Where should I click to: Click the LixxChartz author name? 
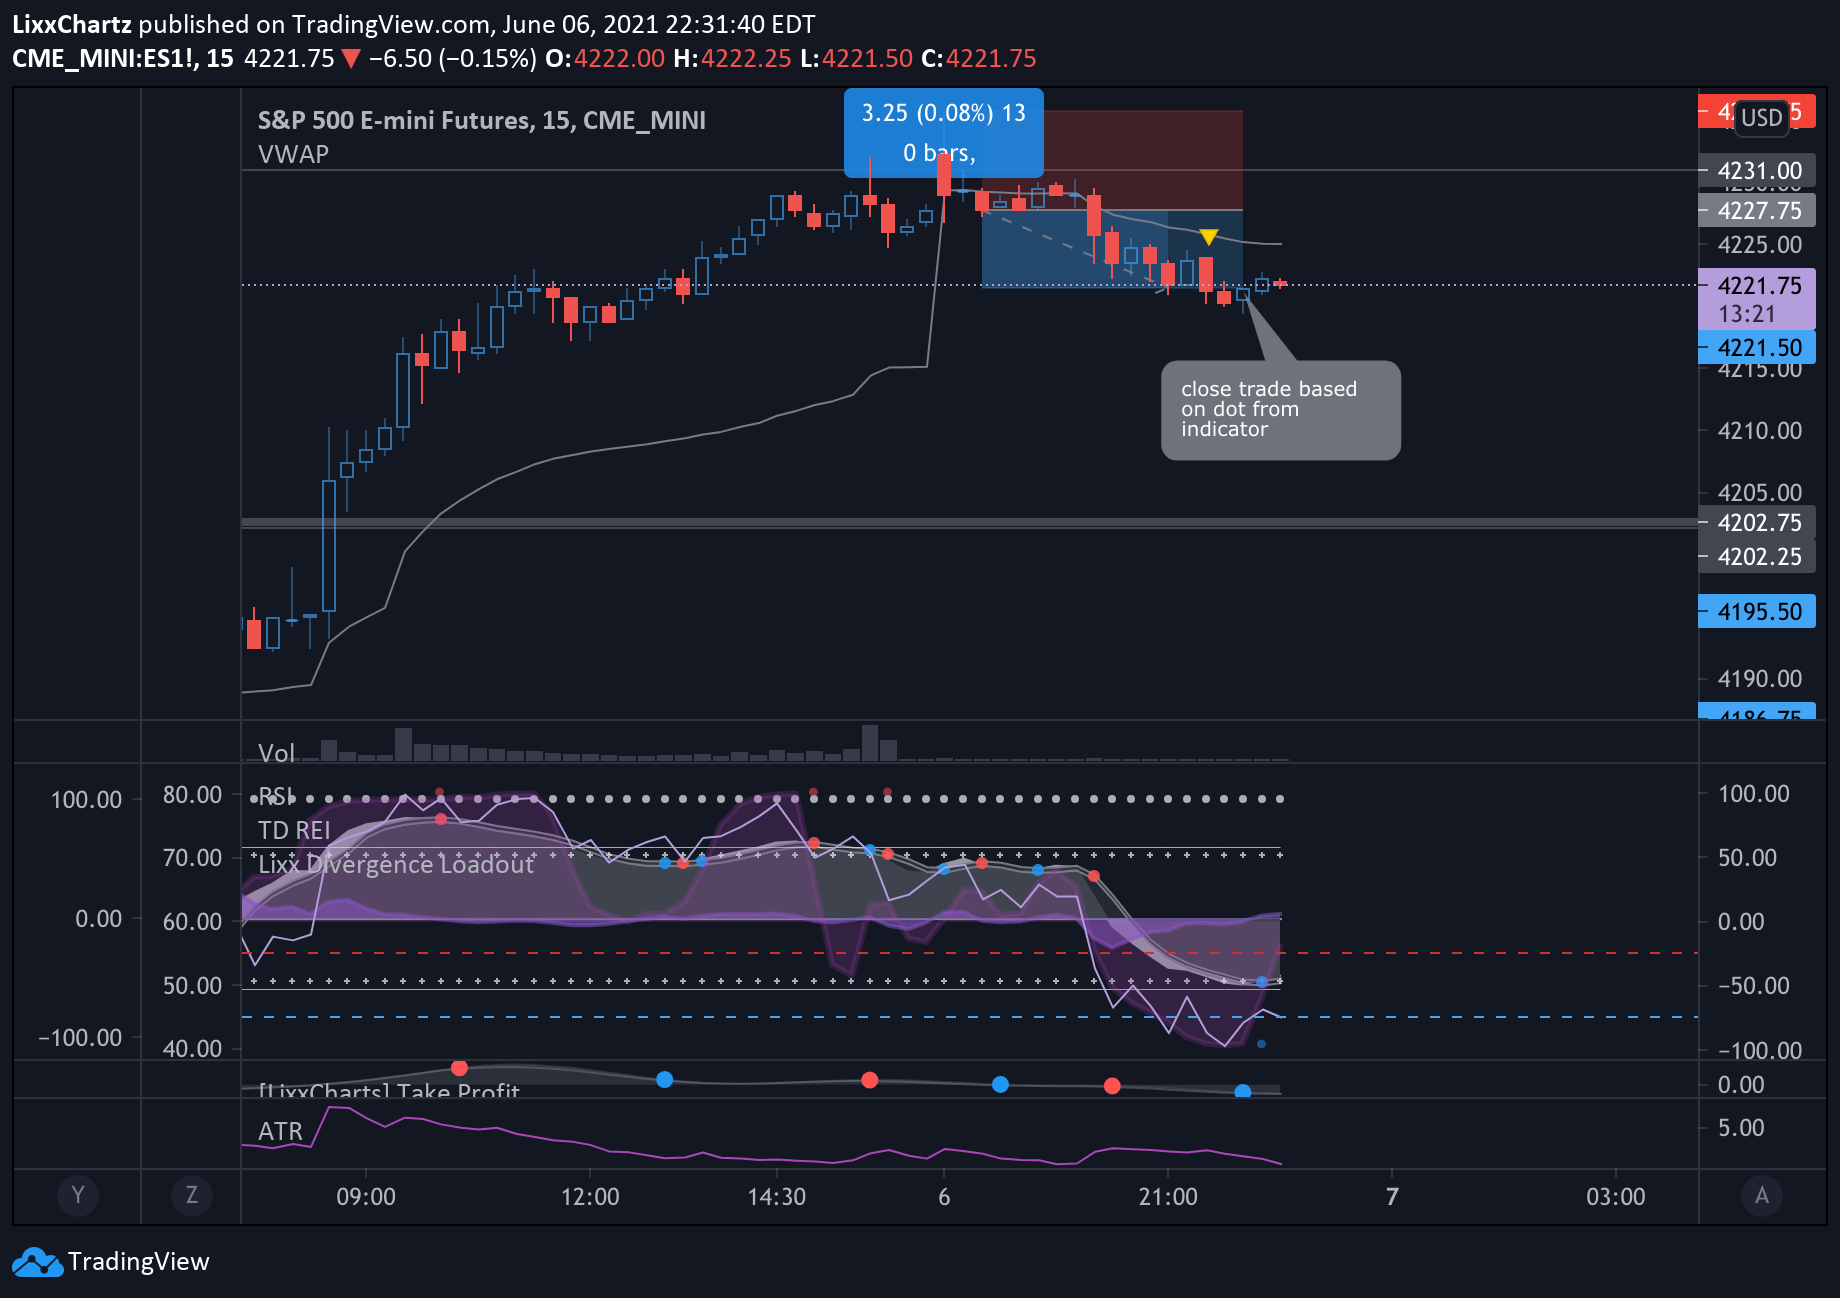click(x=71, y=25)
